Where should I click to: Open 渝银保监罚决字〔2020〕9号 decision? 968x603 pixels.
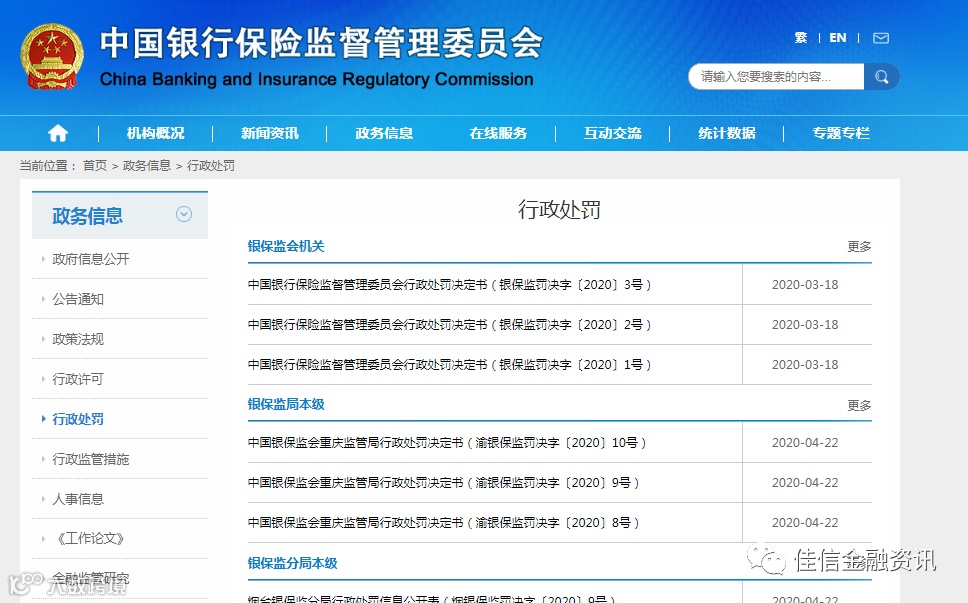444,483
